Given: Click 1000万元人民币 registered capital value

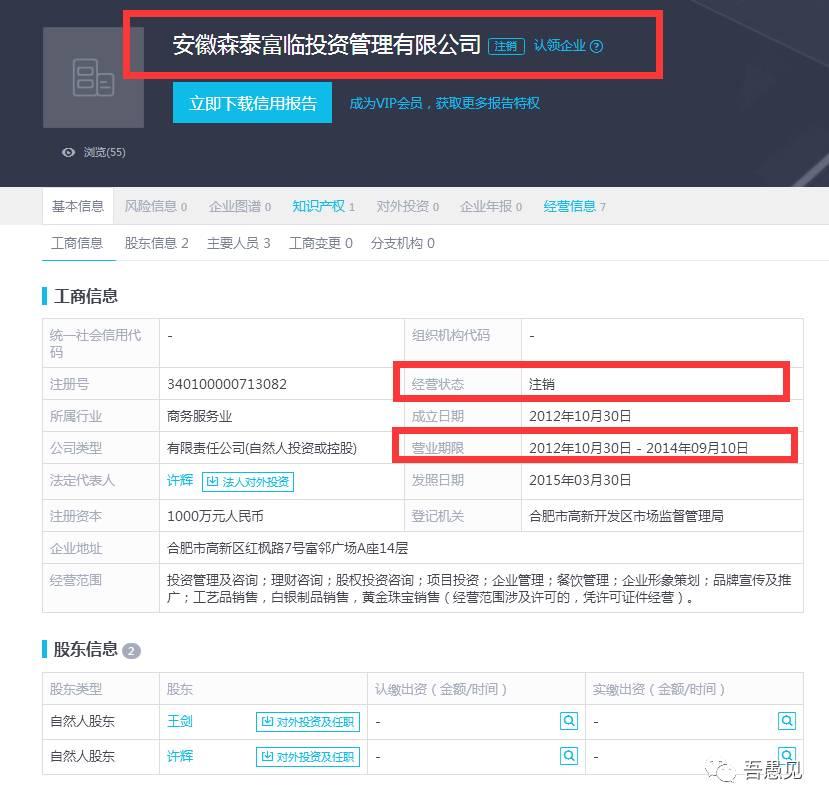Looking at the screenshot, I should (215, 516).
